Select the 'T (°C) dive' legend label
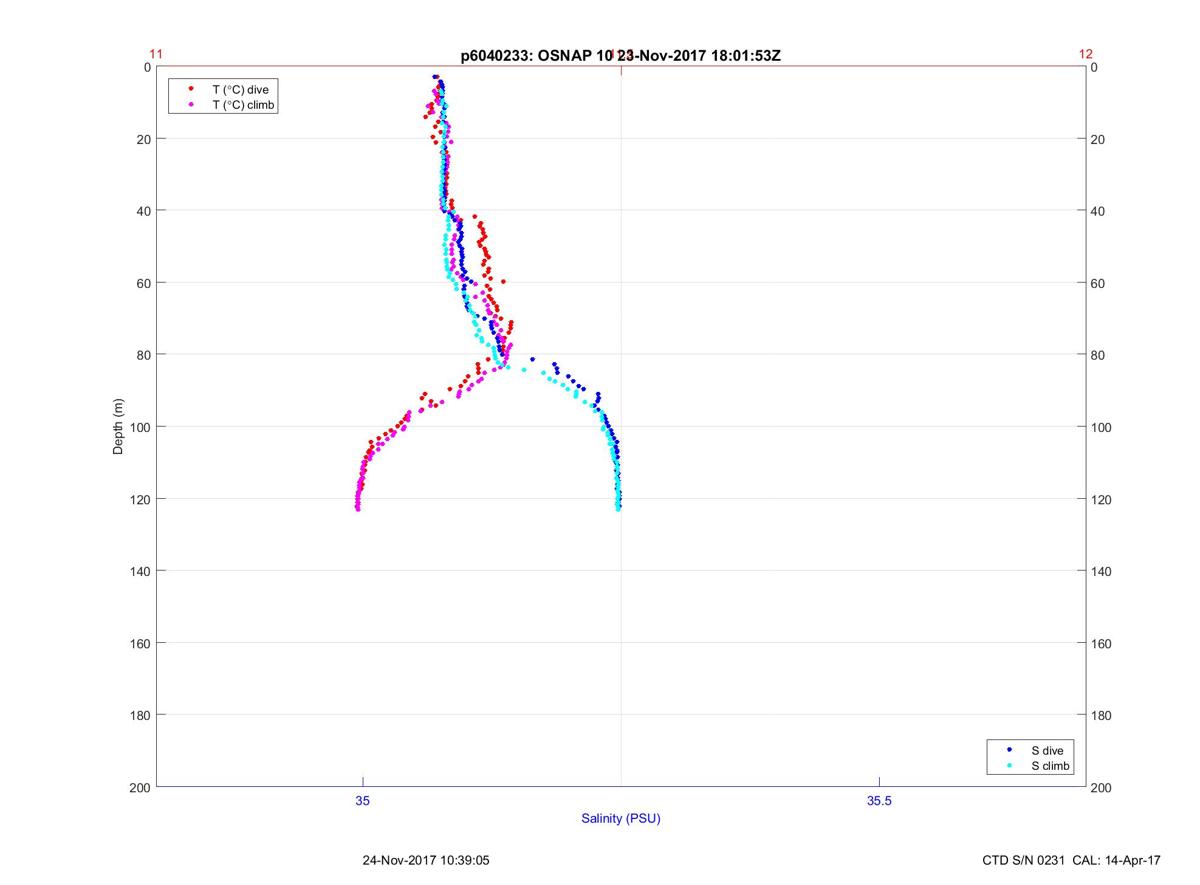The image size is (1200, 885). [x=240, y=89]
